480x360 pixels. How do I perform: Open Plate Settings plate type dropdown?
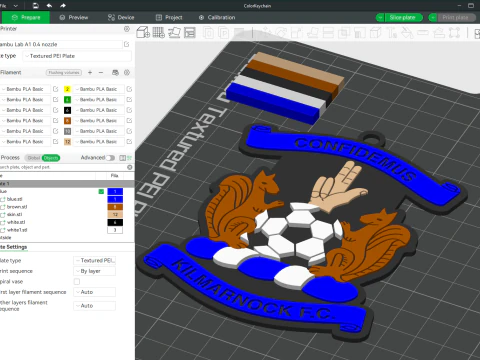coord(94,260)
